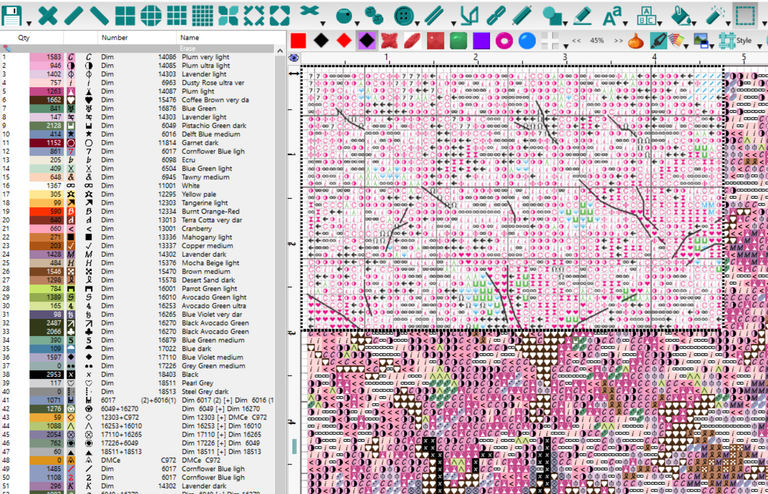The image size is (768, 494).
Task: Pick the paint bucket fill tool
Action: tap(680, 14)
